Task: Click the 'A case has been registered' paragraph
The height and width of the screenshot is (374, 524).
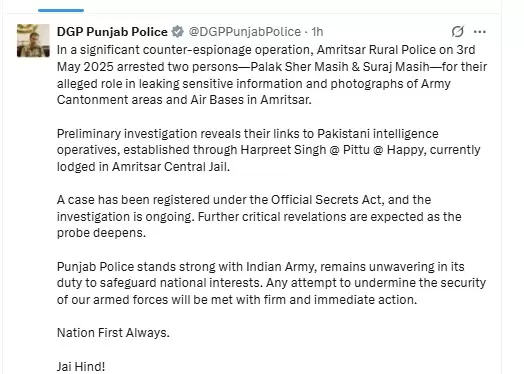Action: pos(259,216)
